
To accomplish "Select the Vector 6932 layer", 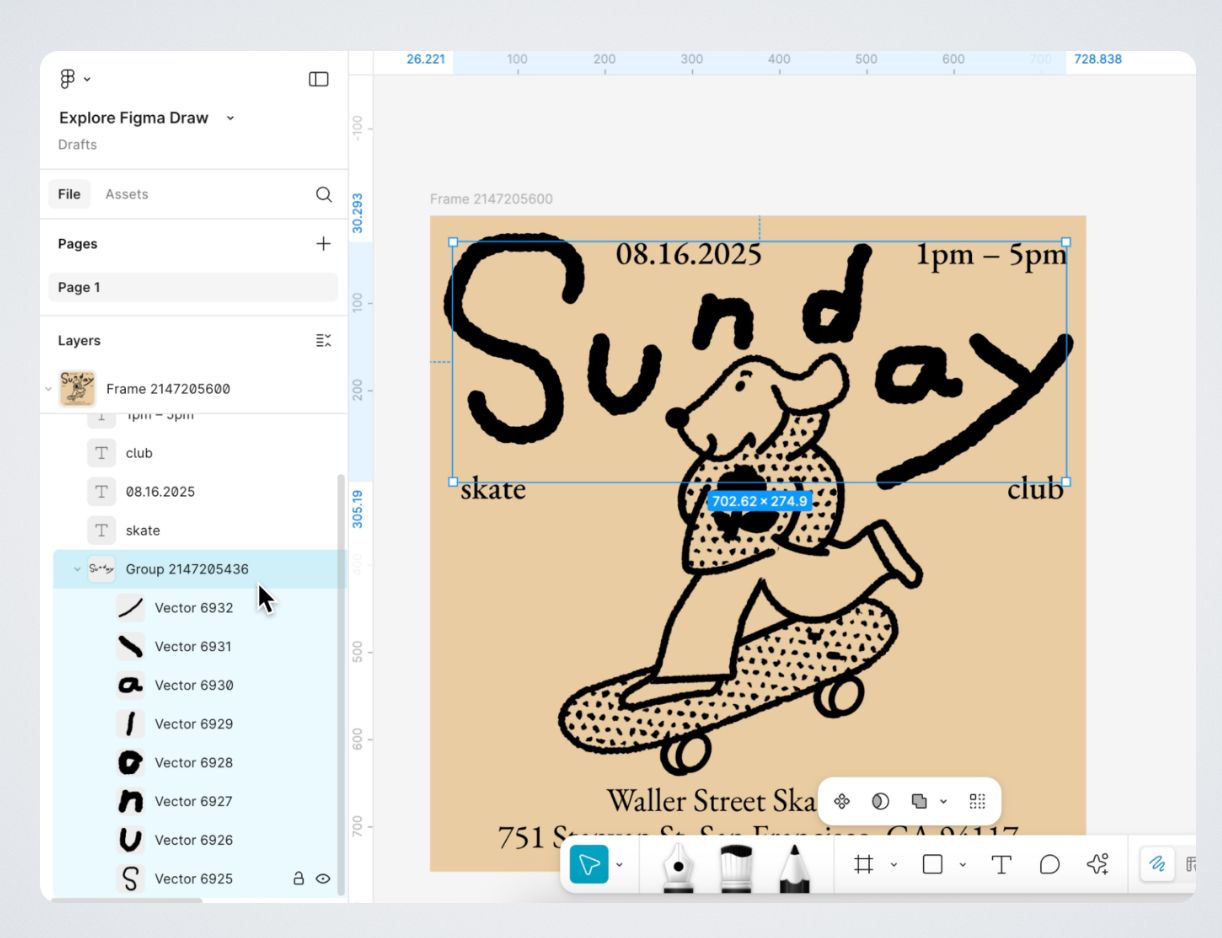I will [x=196, y=607].
